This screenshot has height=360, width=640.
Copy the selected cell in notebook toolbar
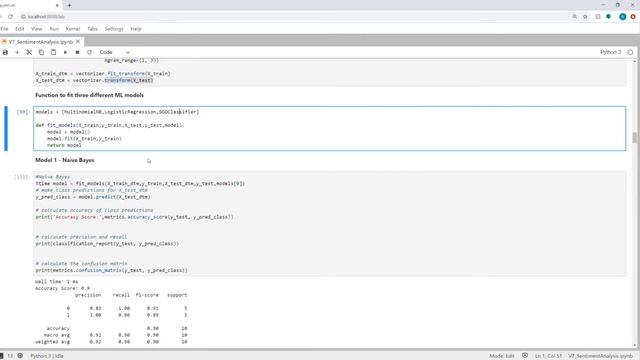pyautogui.click(x=41, y=52)
